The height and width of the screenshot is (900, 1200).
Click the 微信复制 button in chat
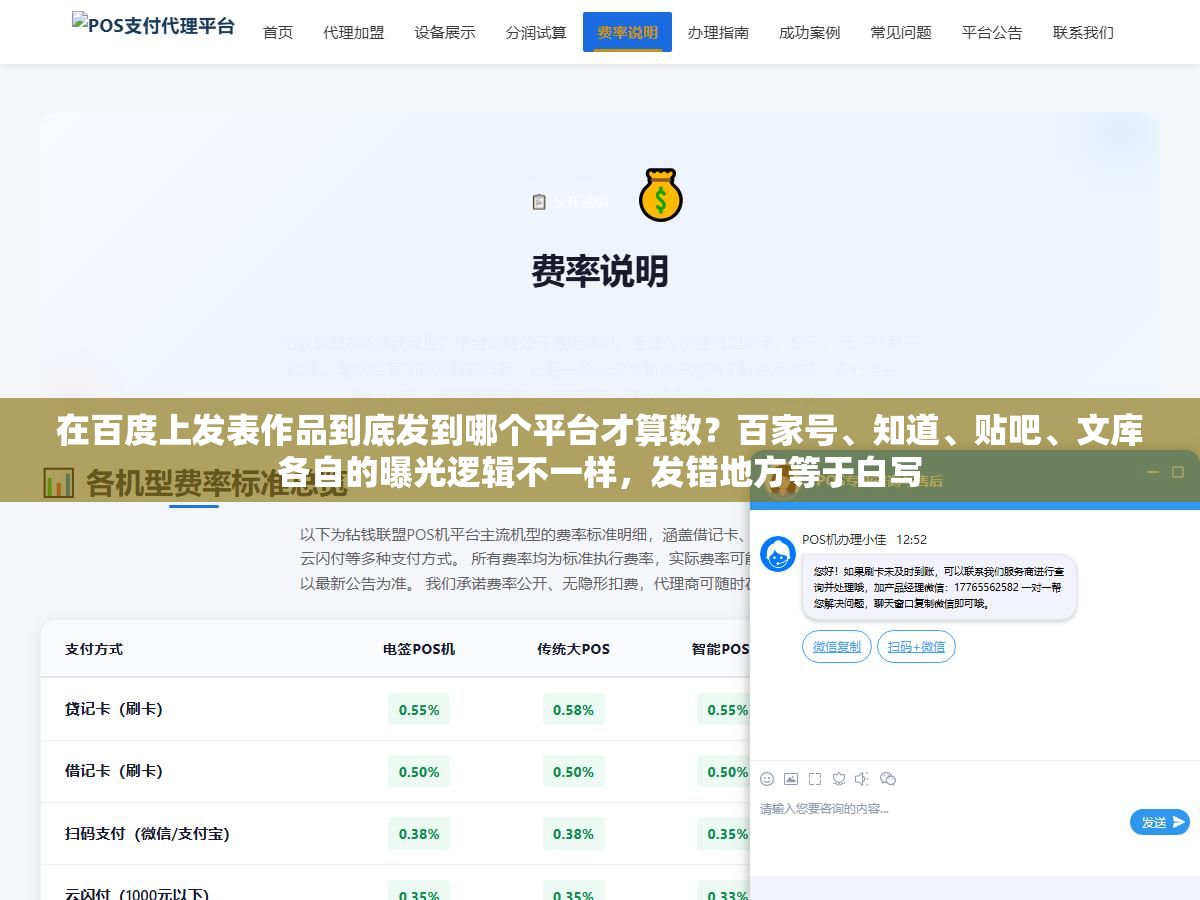837,646
